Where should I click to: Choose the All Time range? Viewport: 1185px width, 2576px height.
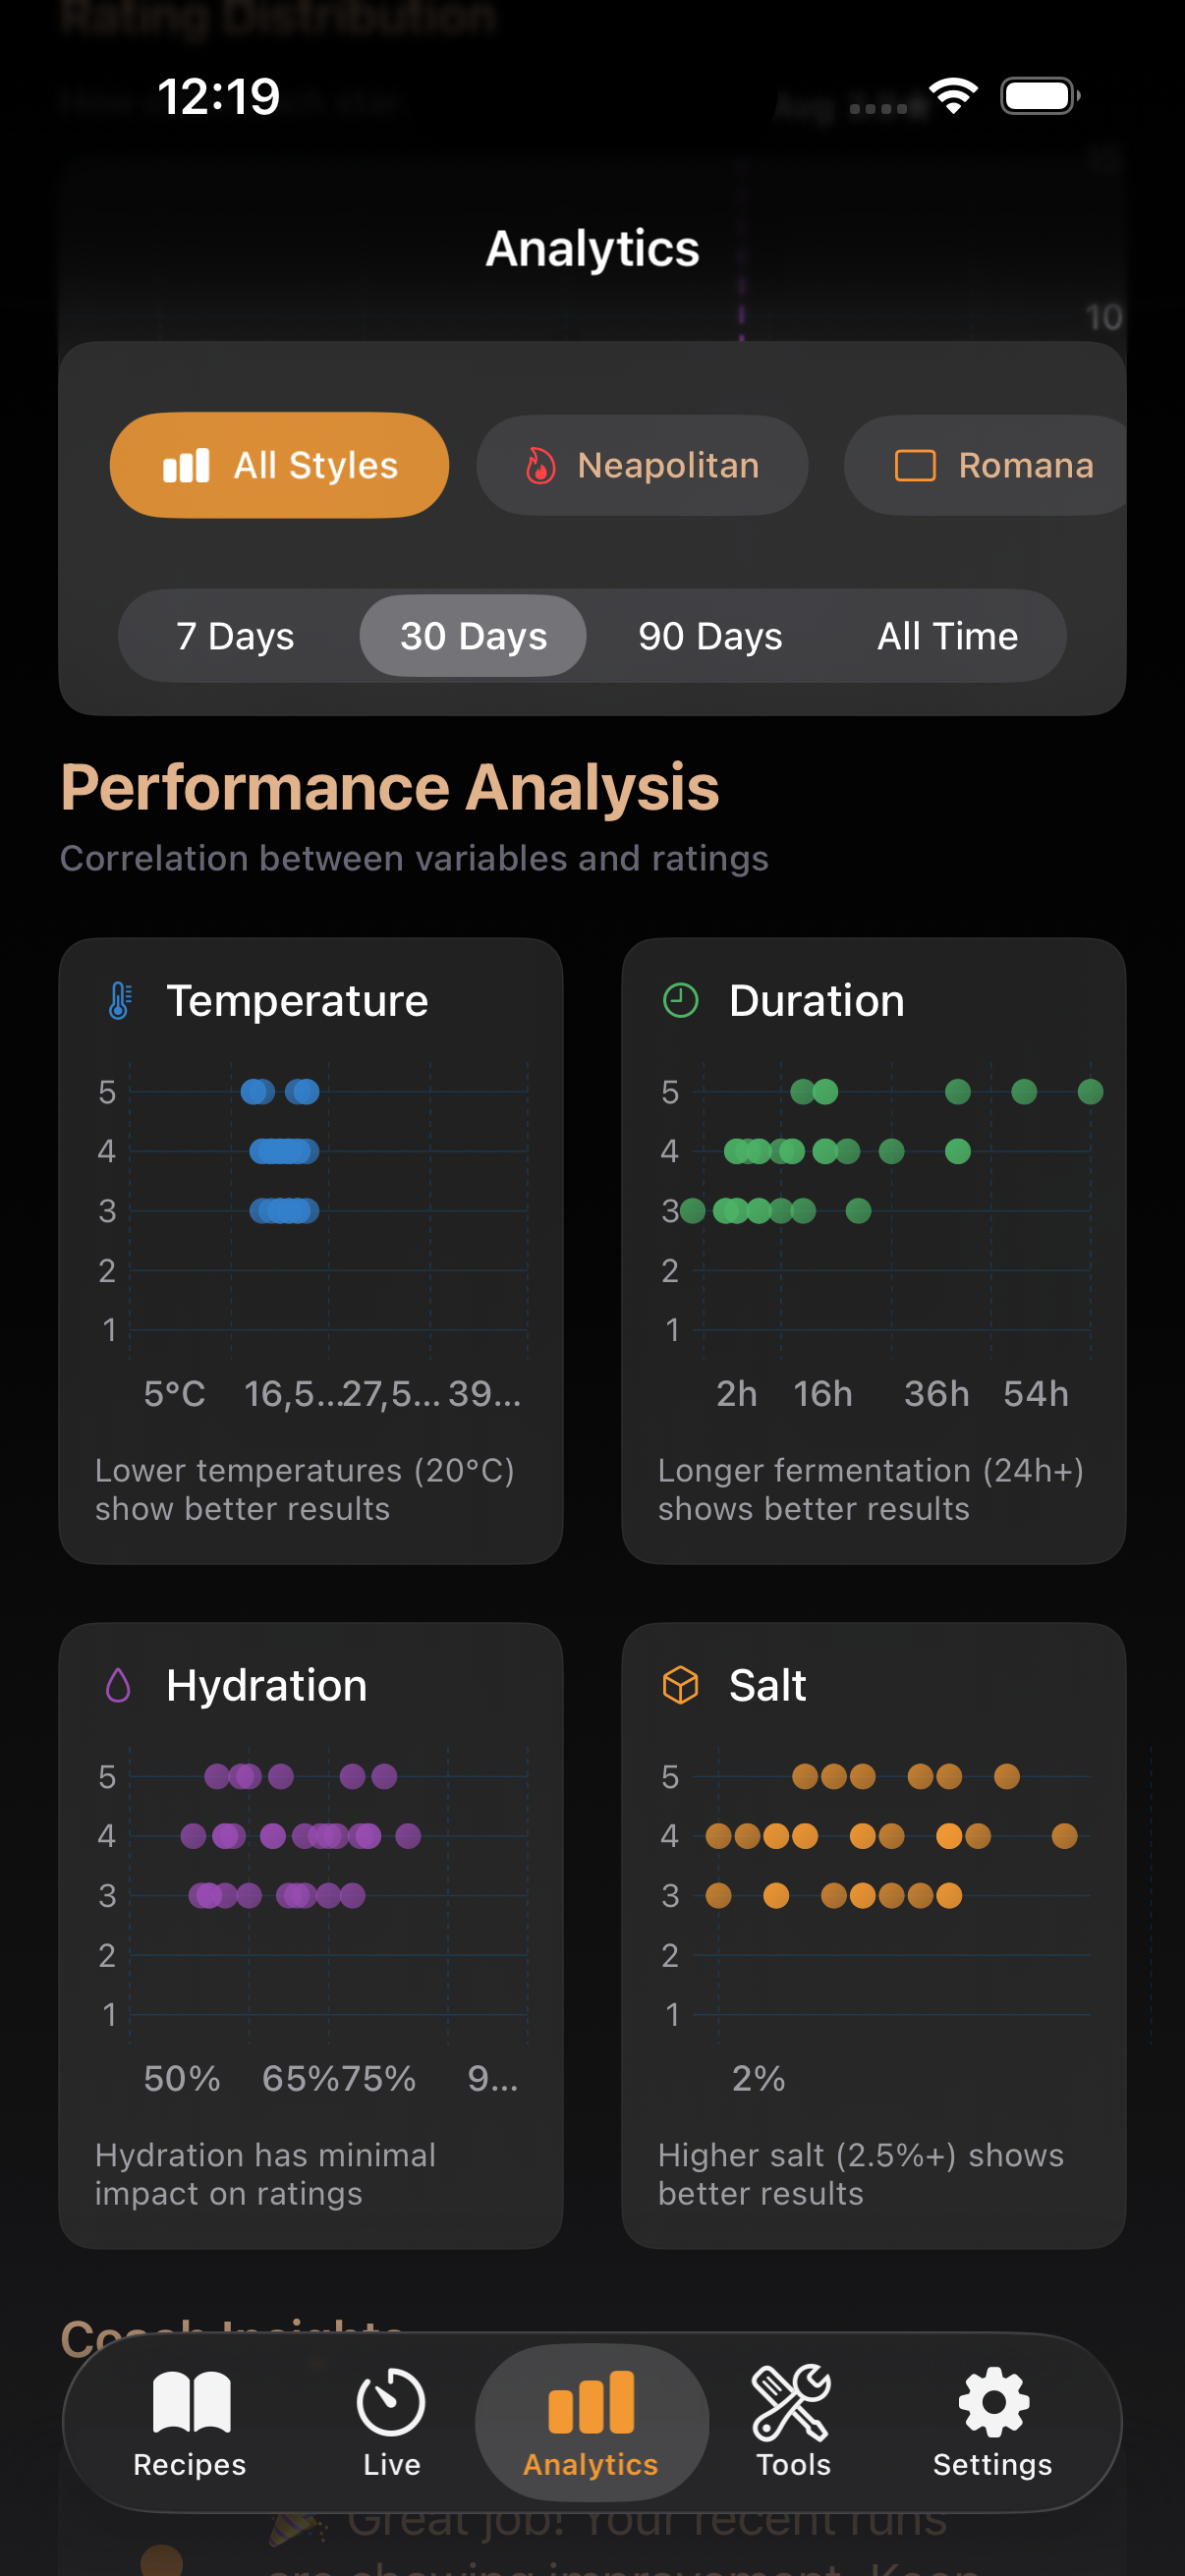(947, 635)
